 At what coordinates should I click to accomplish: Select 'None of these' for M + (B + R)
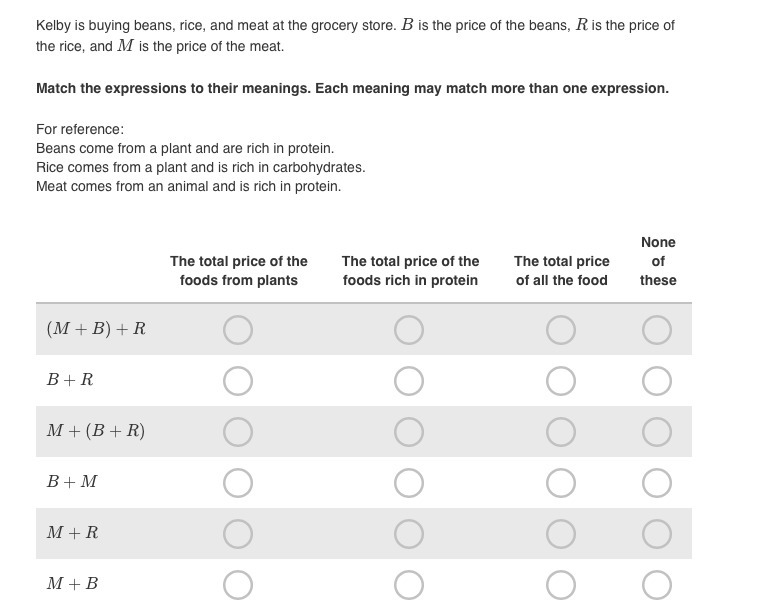656,432
